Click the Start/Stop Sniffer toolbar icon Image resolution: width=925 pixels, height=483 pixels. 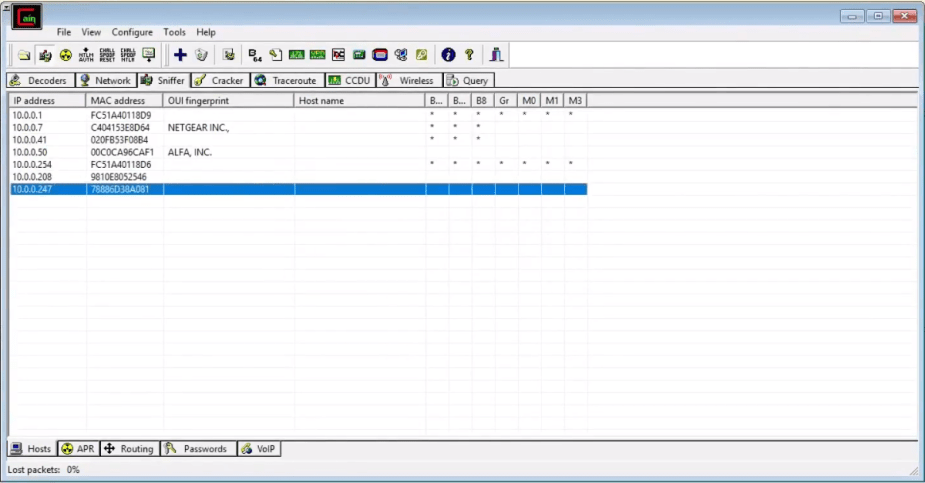click(45, 55)
